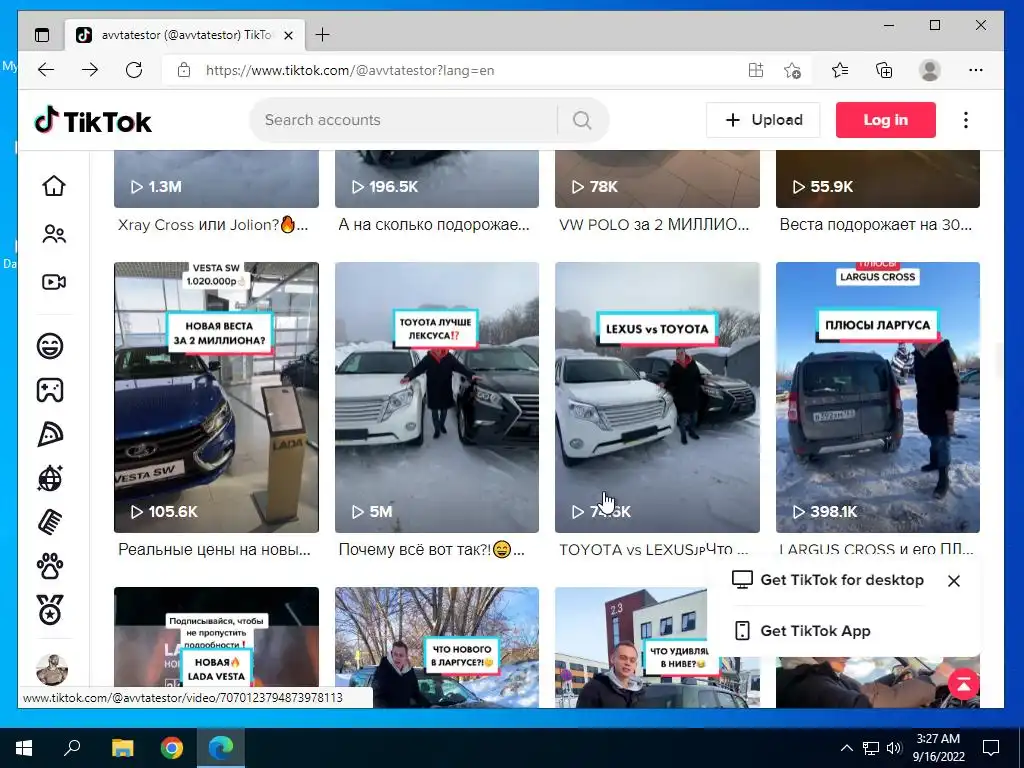
Task: Click Get TikTok App
Action: click(x=803, y=631)
